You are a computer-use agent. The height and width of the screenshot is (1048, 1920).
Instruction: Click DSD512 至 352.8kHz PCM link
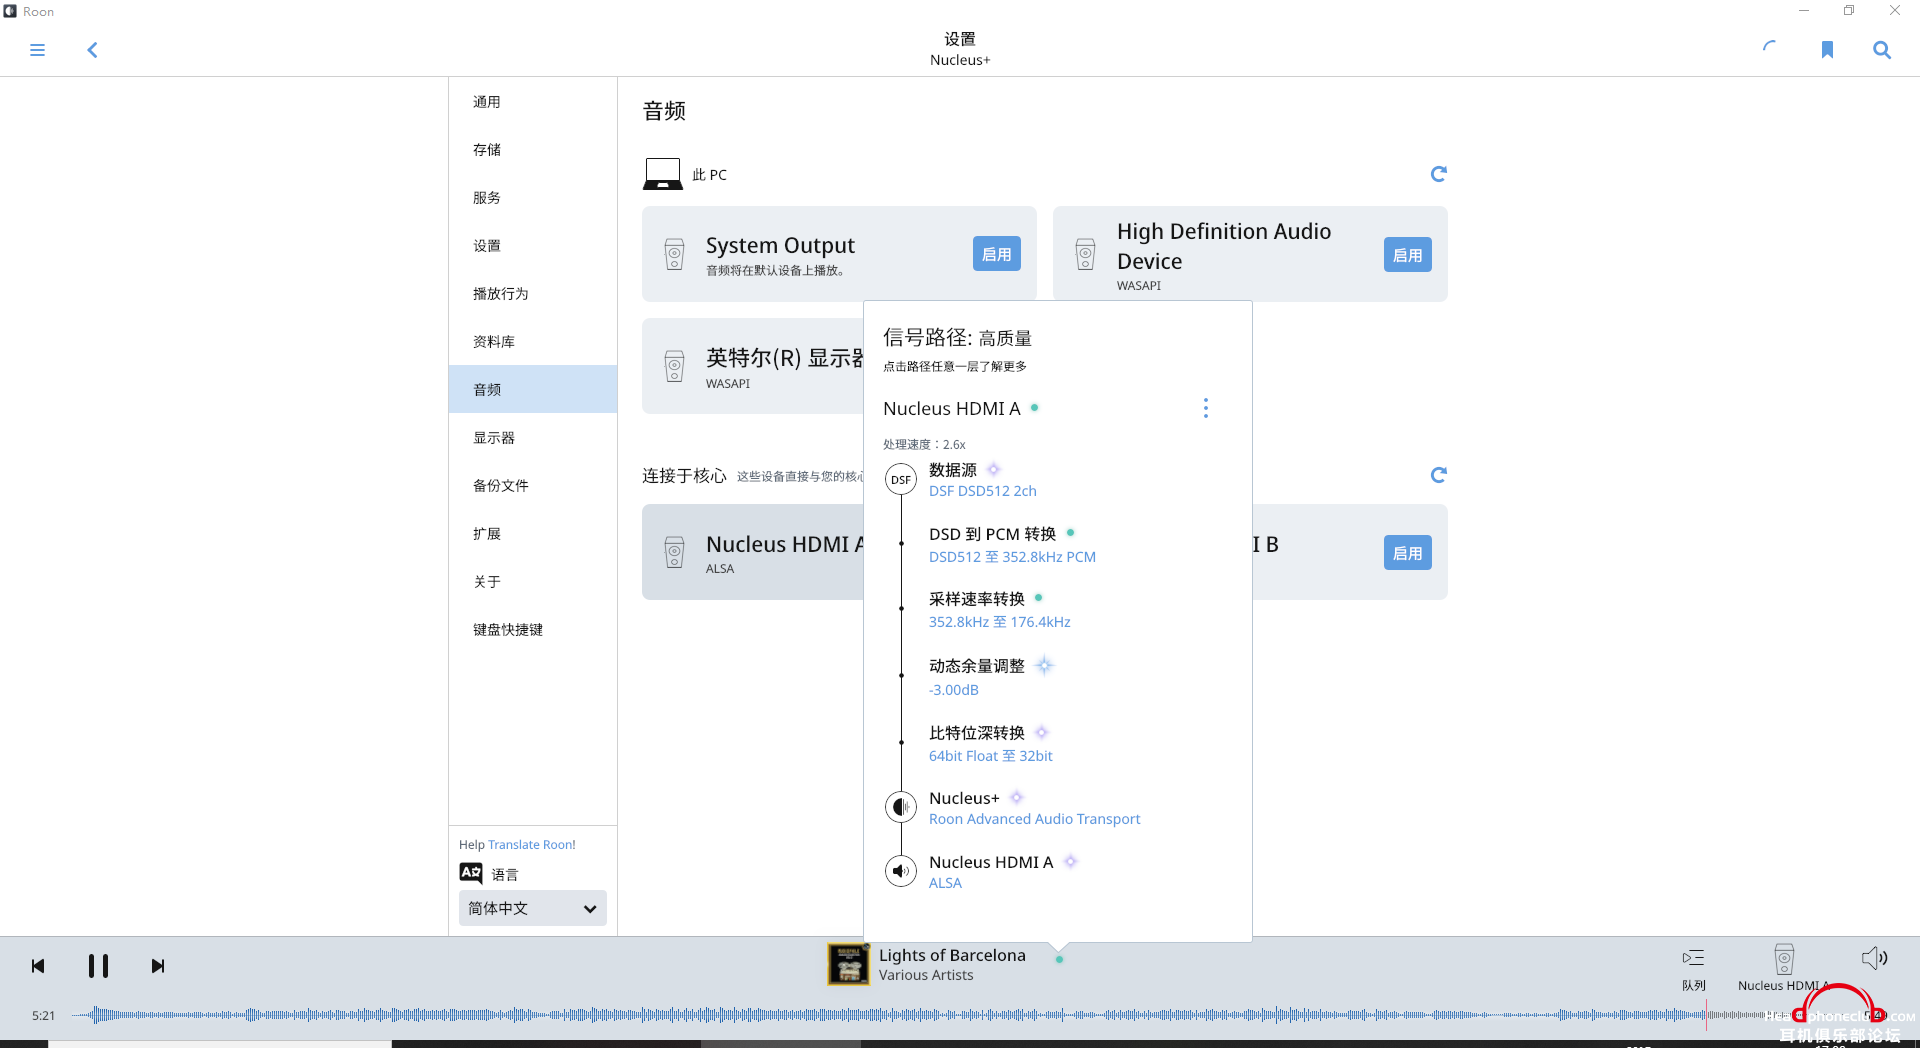pyautogui.click(x=1012, y=557)
